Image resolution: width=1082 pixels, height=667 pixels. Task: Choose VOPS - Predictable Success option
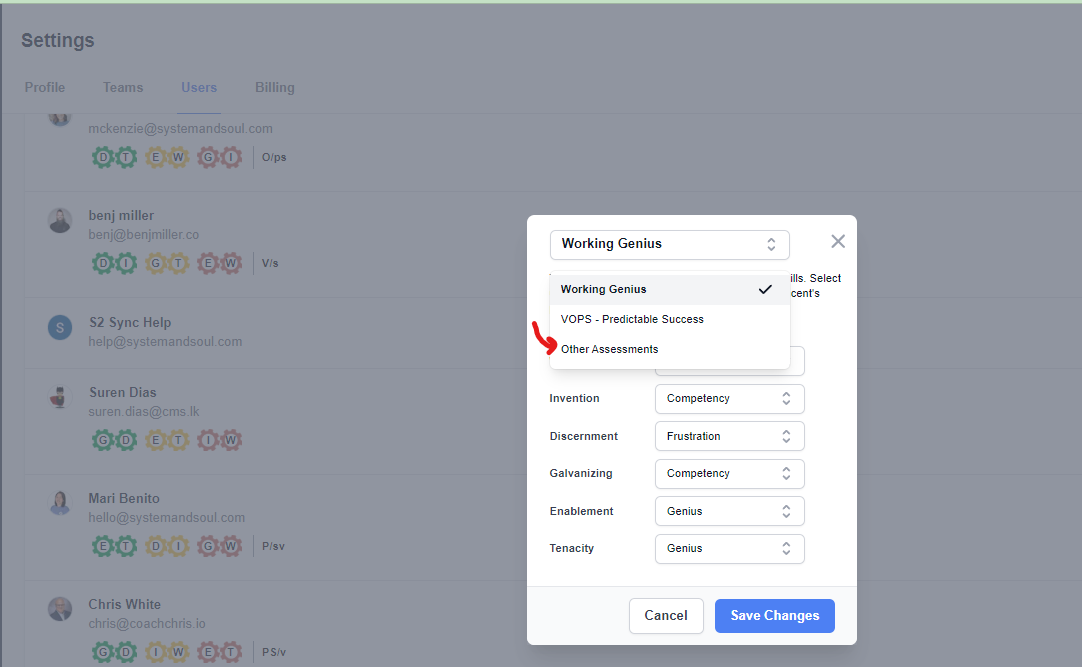[x=669, y=319]
